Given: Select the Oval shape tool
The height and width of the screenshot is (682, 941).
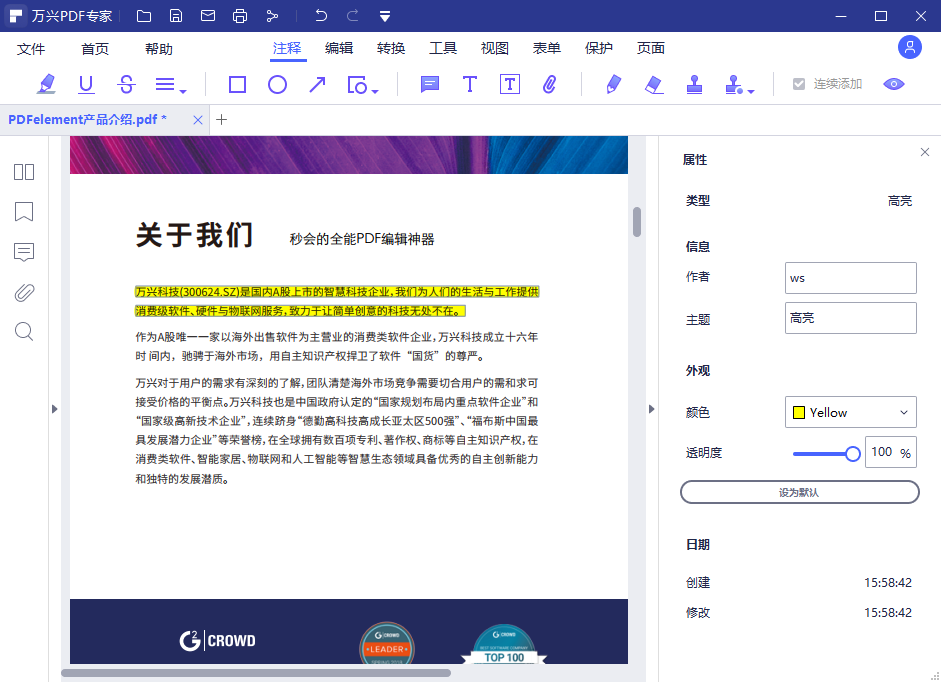Looking at the screenshot, I should click(x=277, y=85).
